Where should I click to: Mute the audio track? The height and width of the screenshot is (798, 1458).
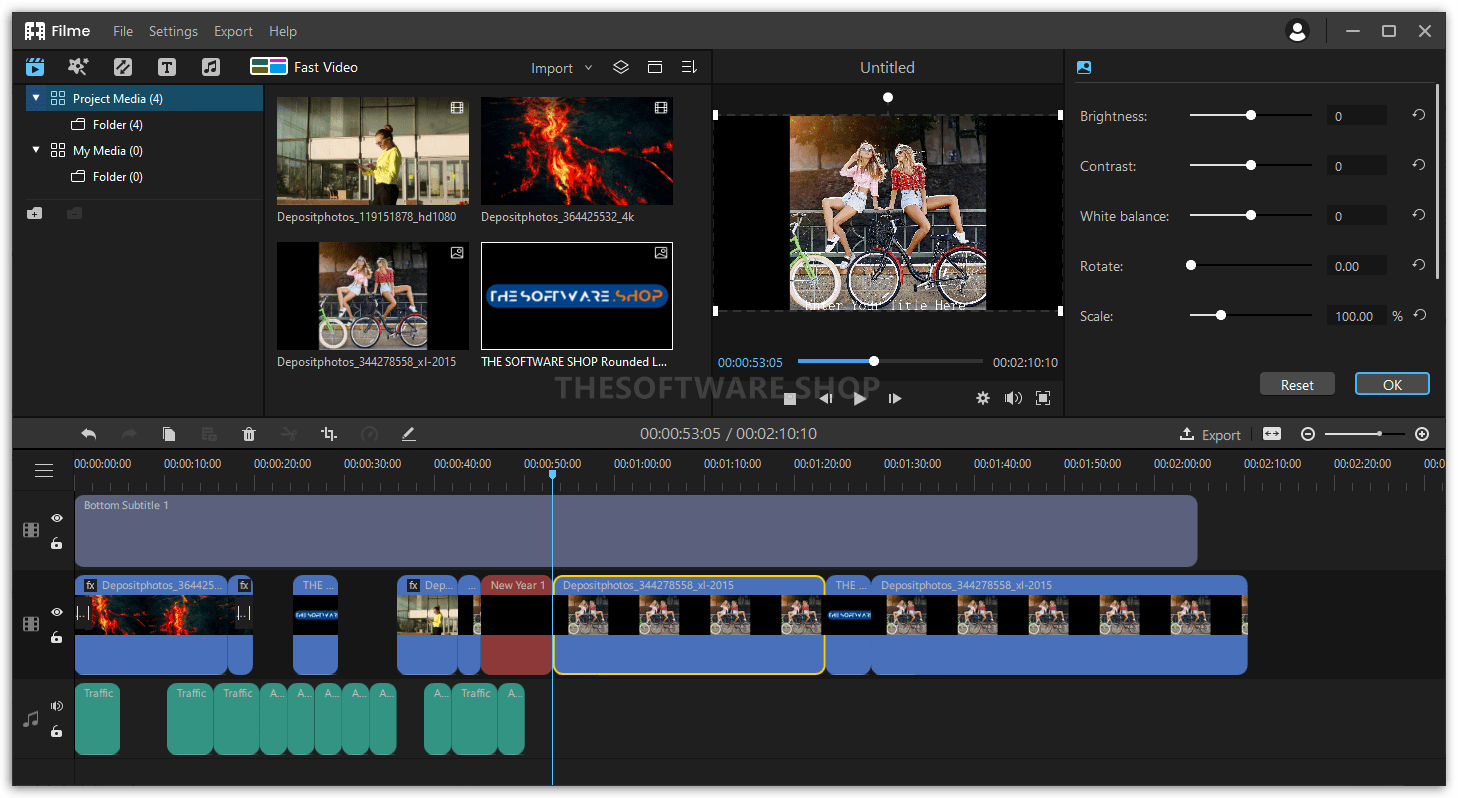pyautogui.click(x=56, y=705)
